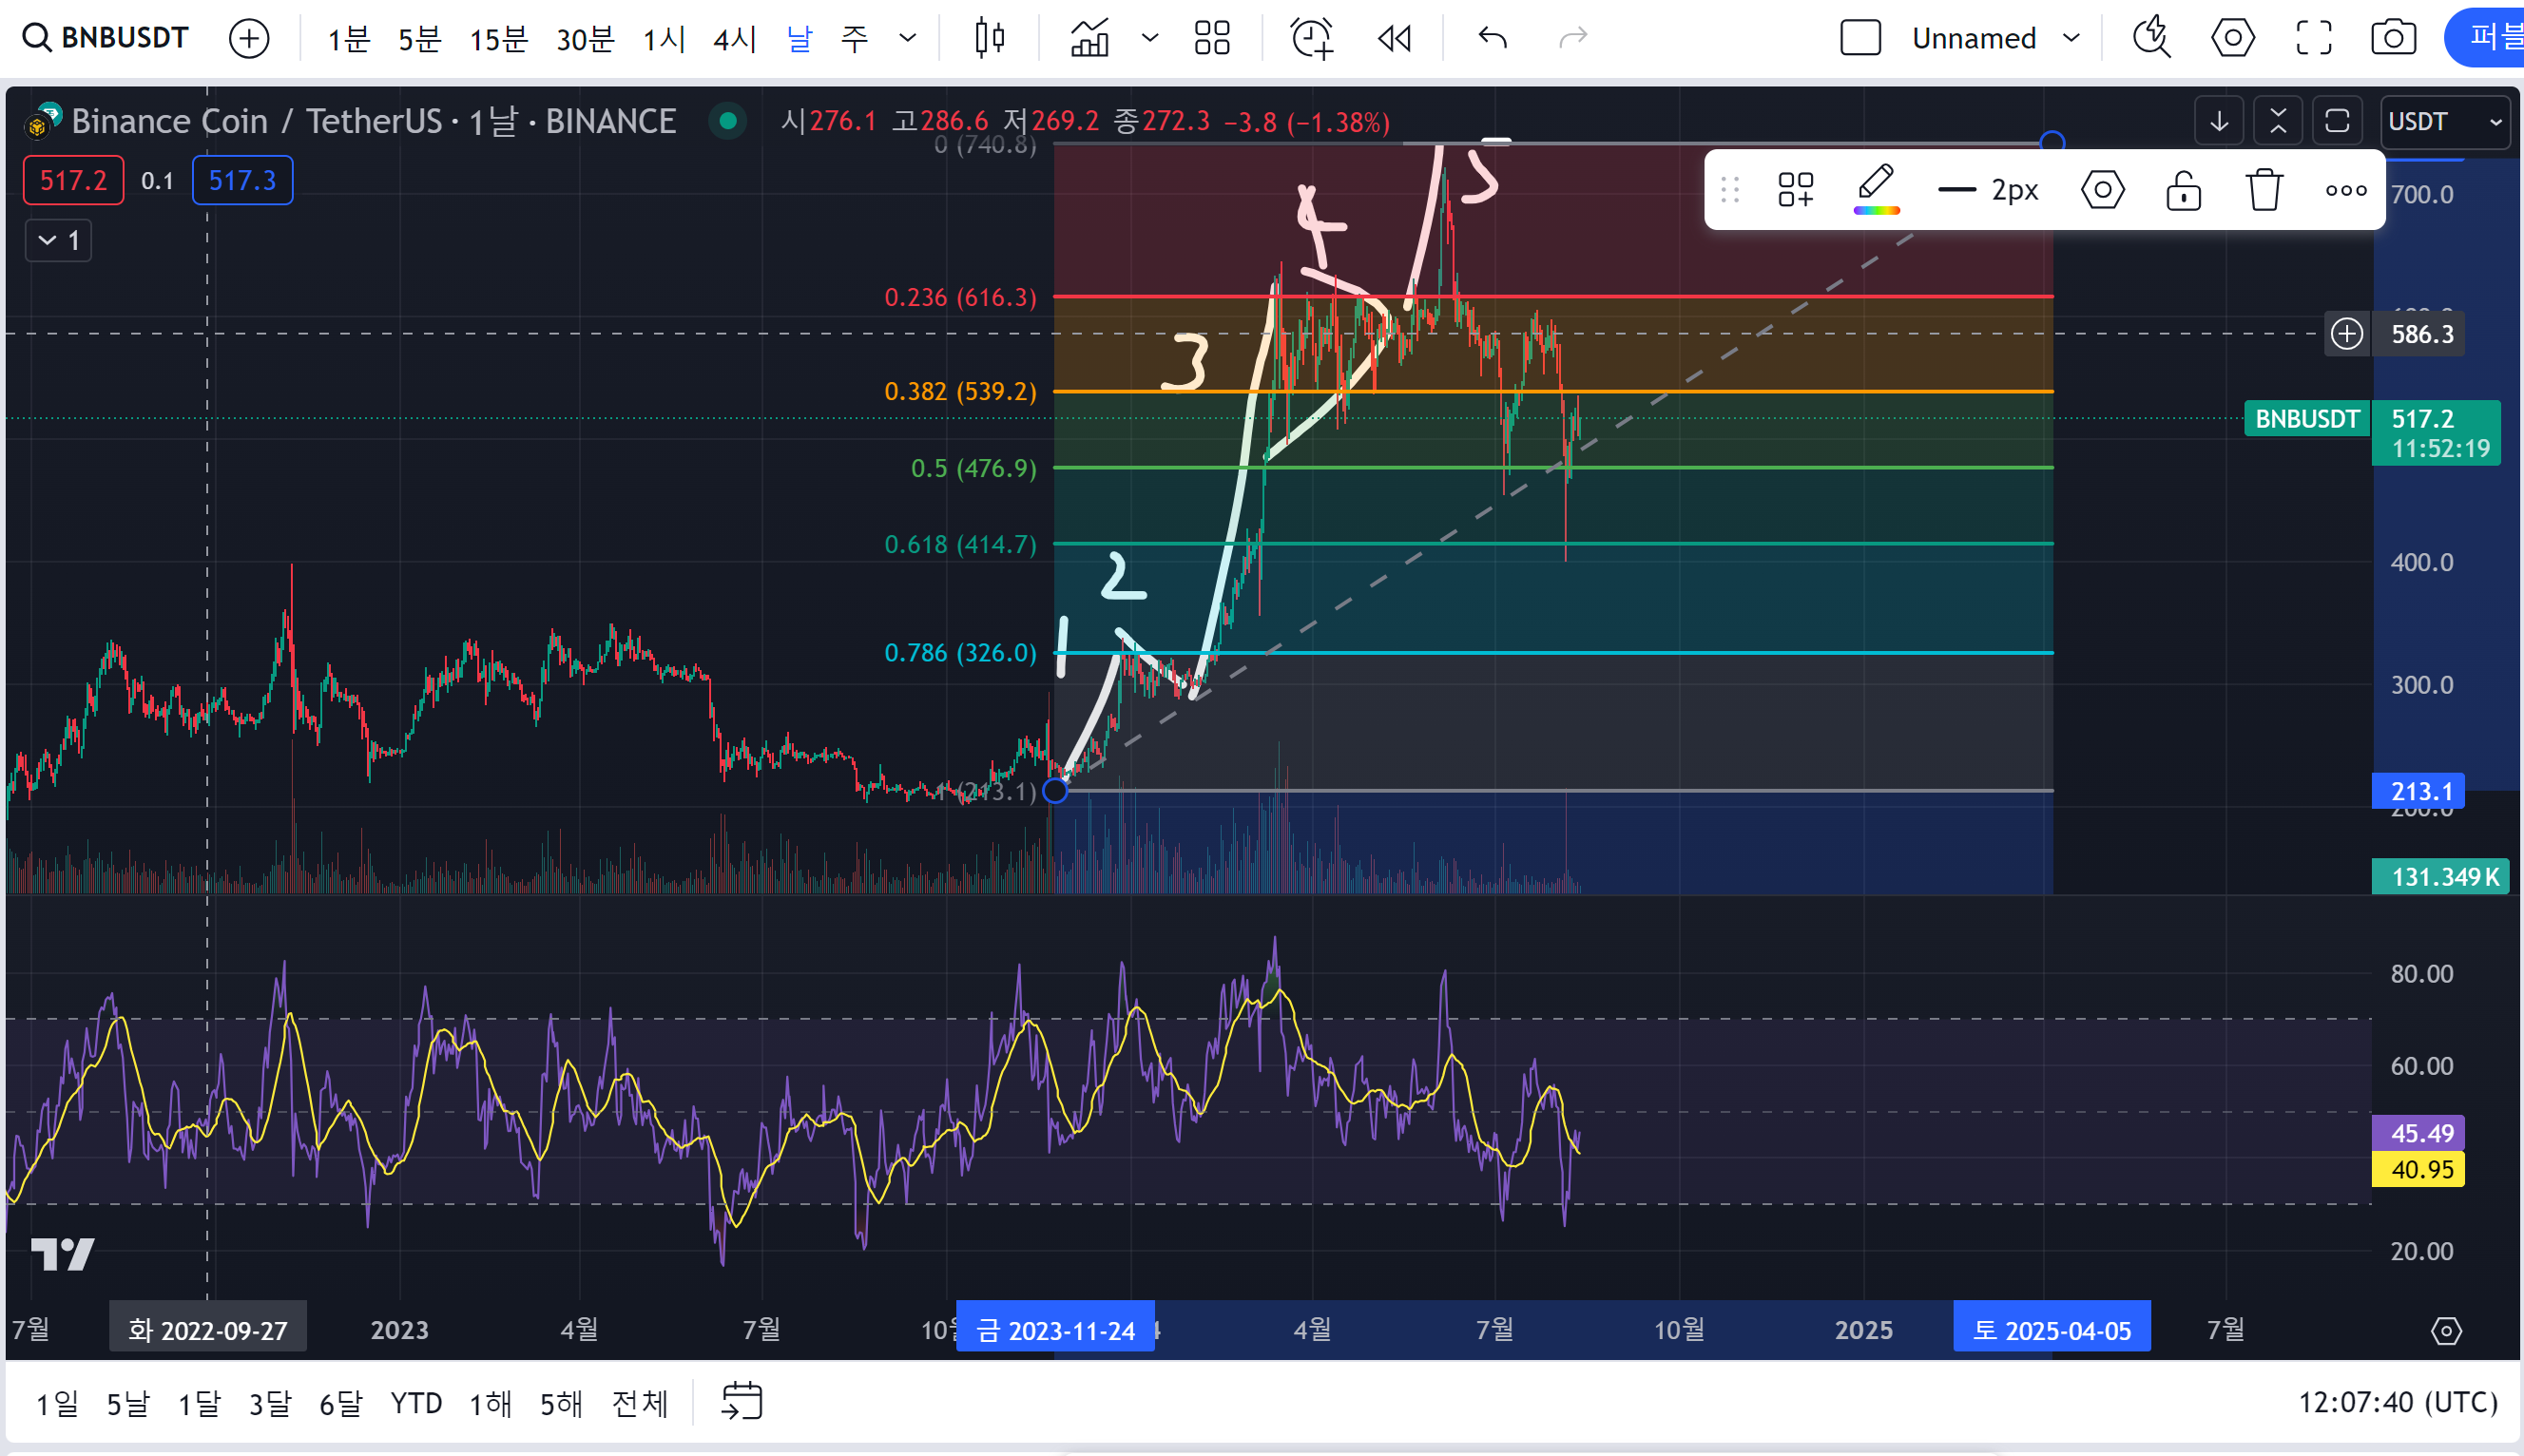Open quick search lightning icon
This screenshot has height=1456, width=2524.
click(x=2152, y=38)
